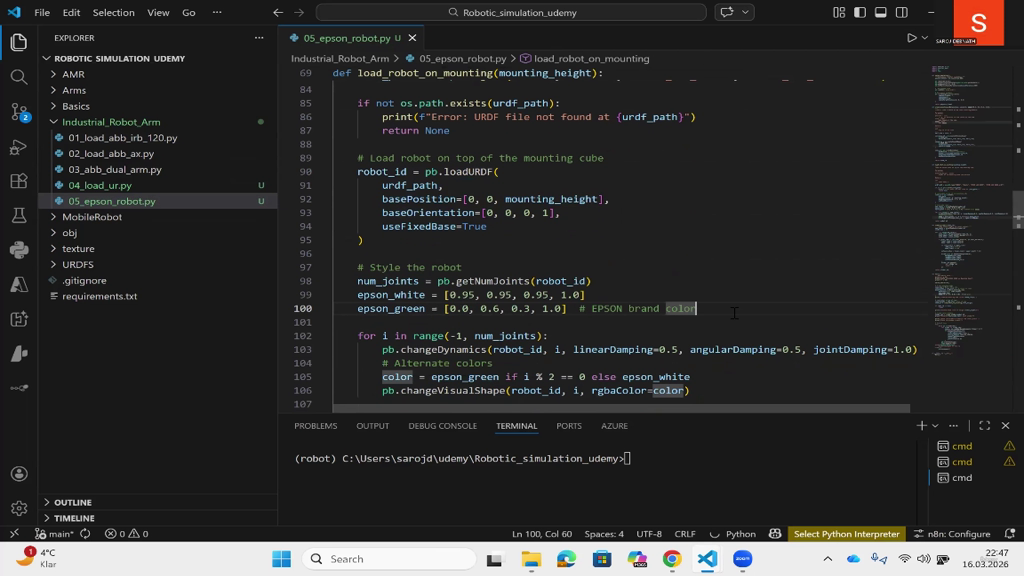
Task: Create a new terminal with plus icon
Action: [921, 426]
